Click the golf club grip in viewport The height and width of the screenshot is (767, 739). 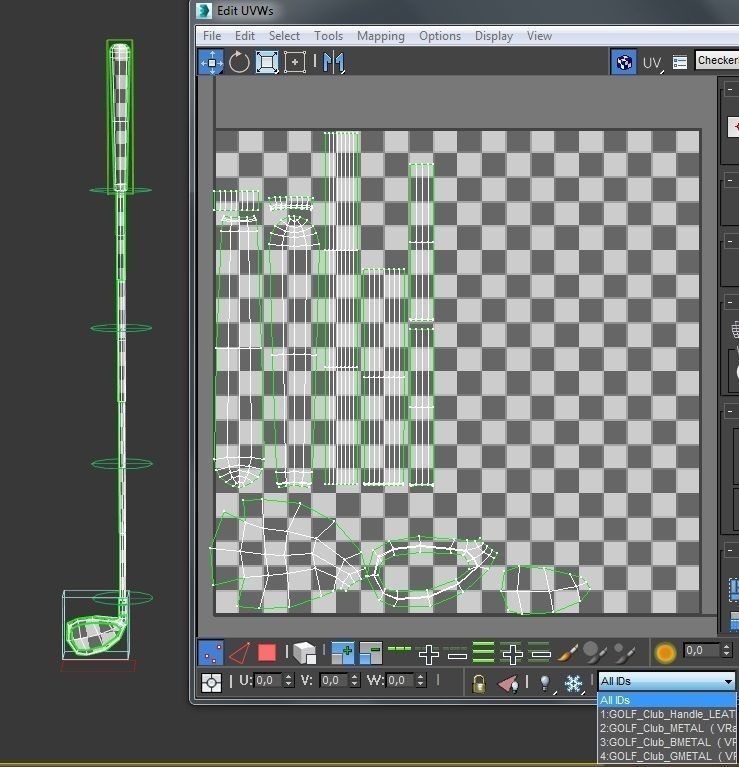(x=120, y=116)
